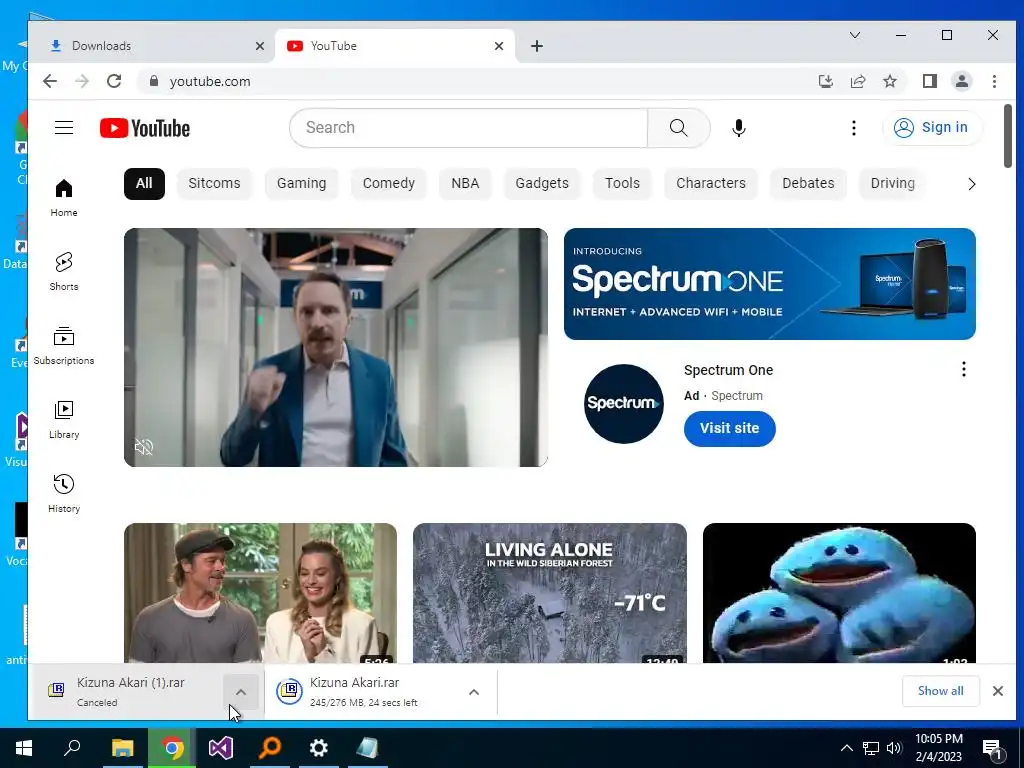Select the Debates filter chip
The width and height of the screenshot is (1024, 768).
coord(808,184)
